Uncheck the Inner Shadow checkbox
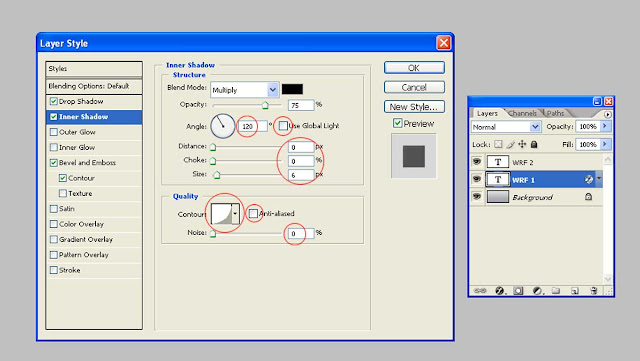Image resolution: width=640 pixels, height=361 pixels. [x=53, y=117]
